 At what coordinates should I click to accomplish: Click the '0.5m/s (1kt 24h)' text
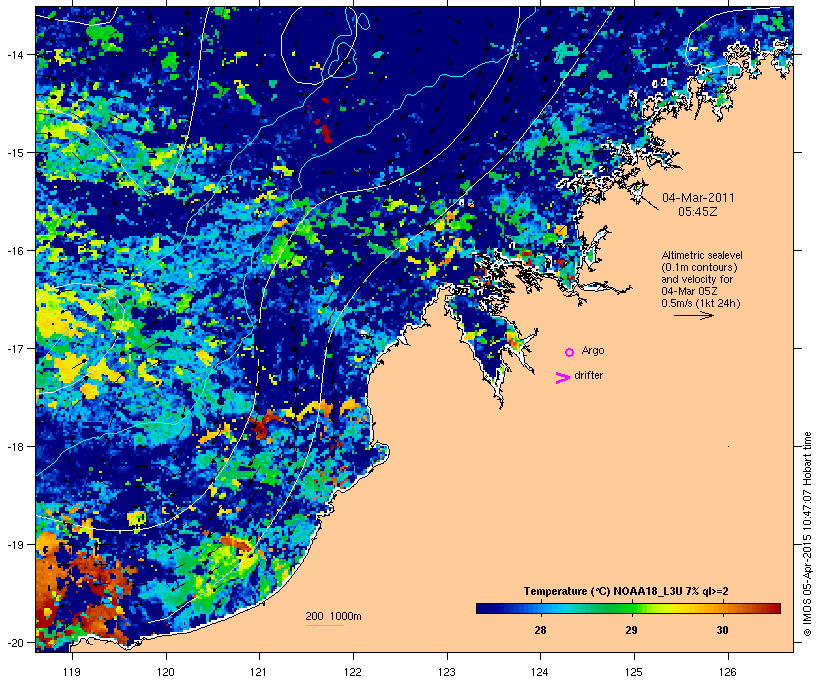[x=701, y=303]
